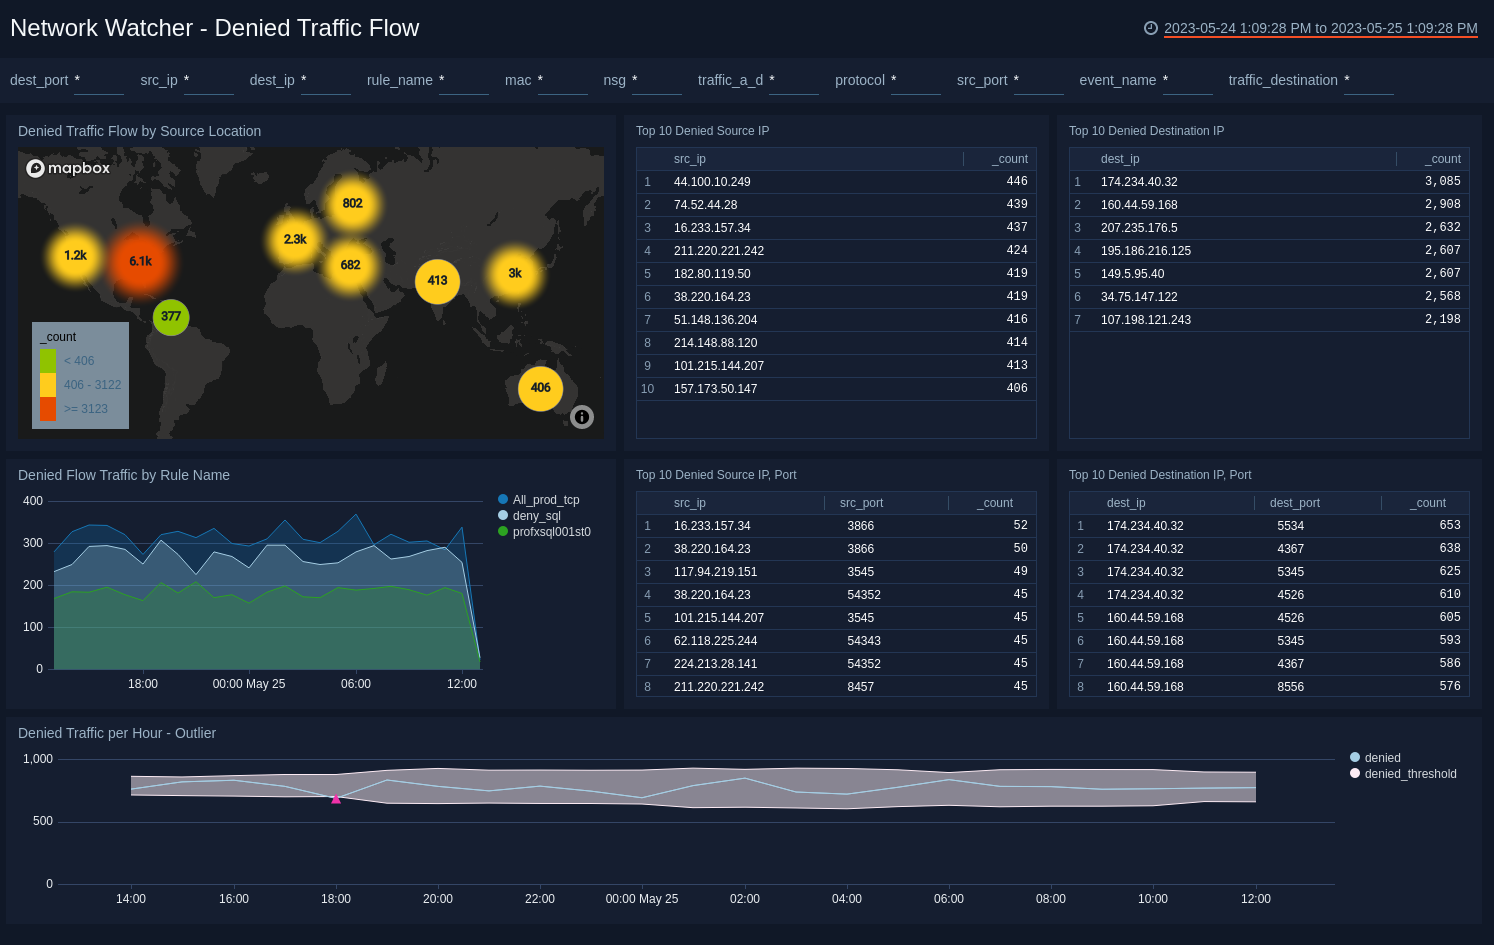Click the mac filter field
The width and height of the screenshot is (1494, 945).
563,81
